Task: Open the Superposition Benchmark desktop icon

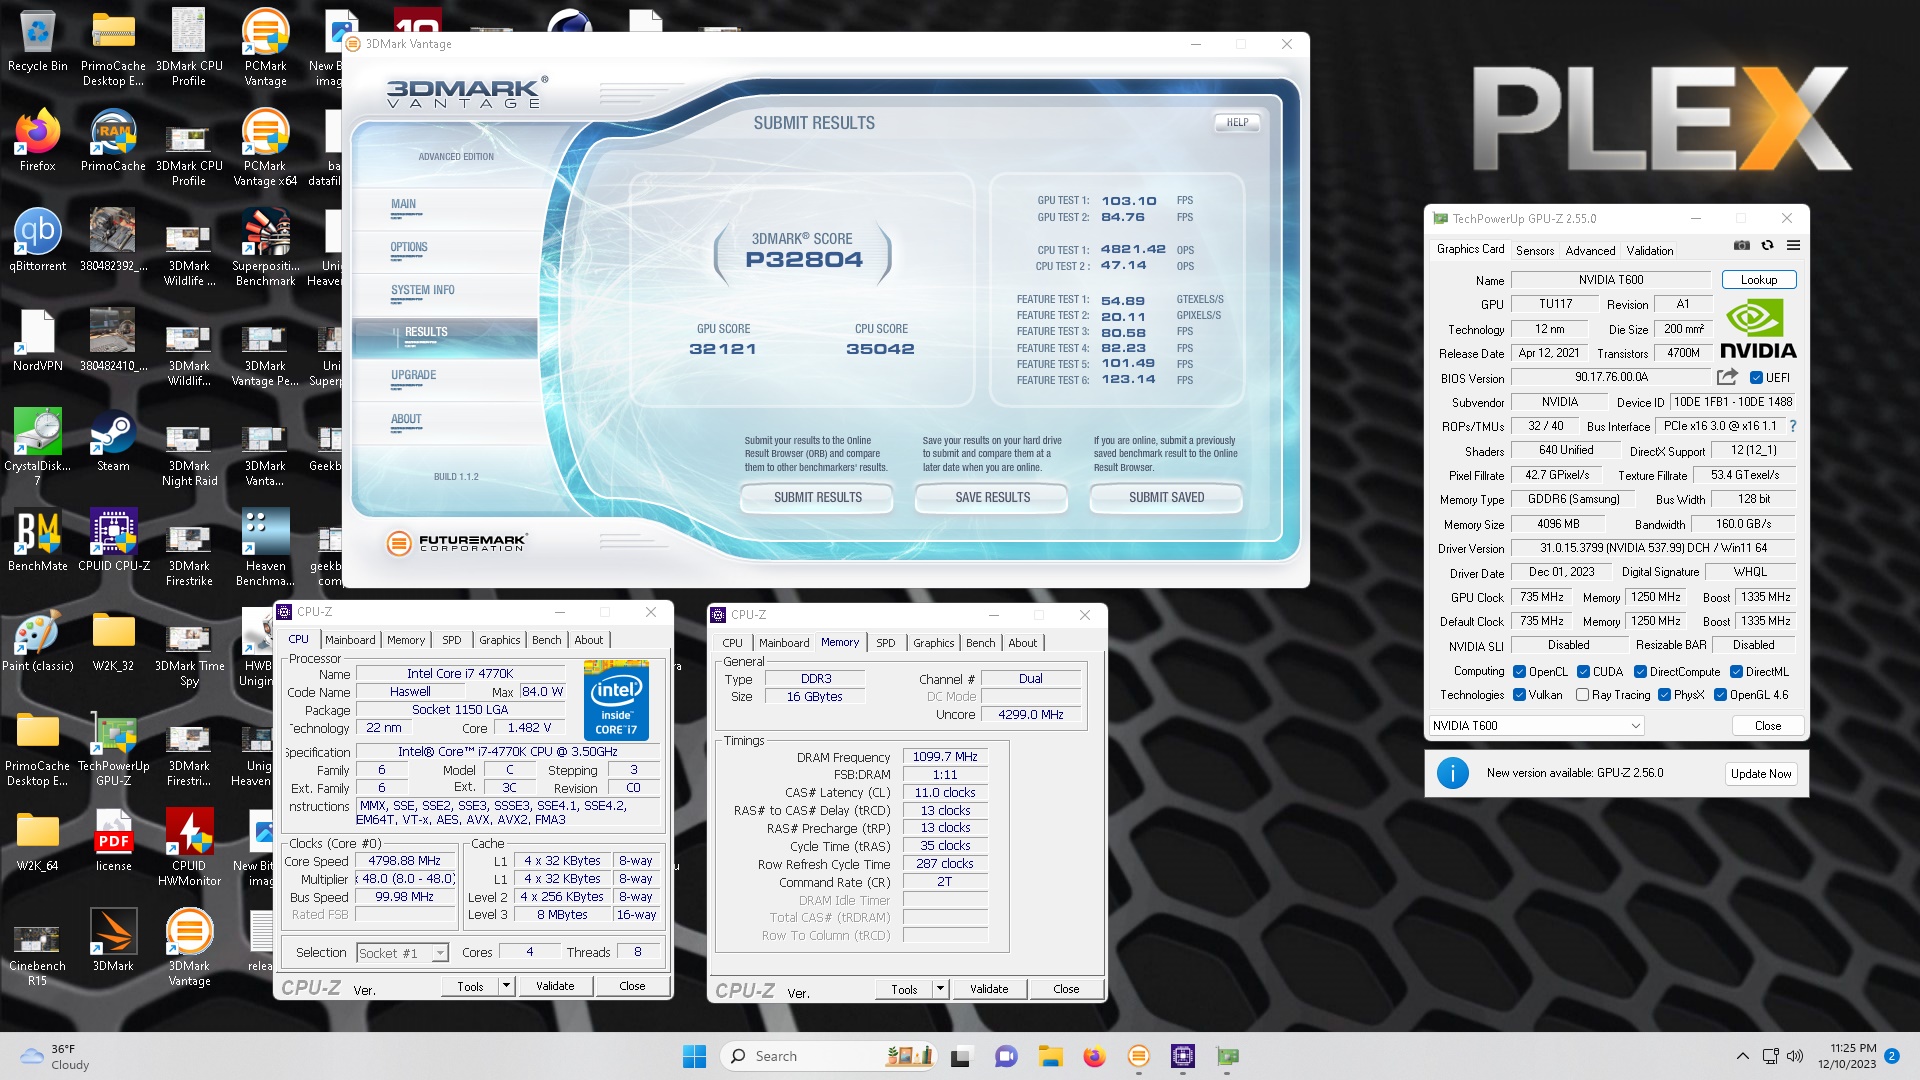Action: point(265,247)
